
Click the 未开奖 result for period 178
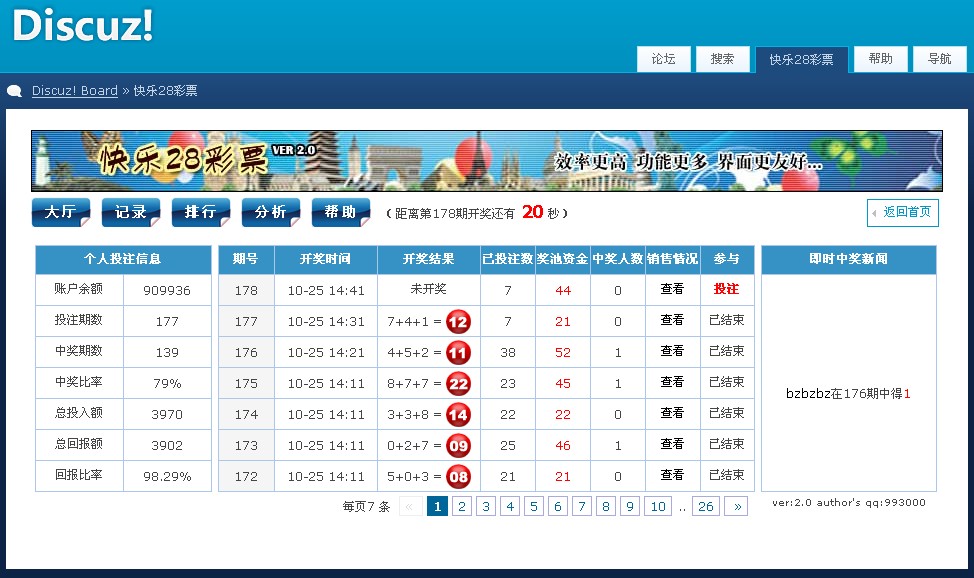click(429, 289)
